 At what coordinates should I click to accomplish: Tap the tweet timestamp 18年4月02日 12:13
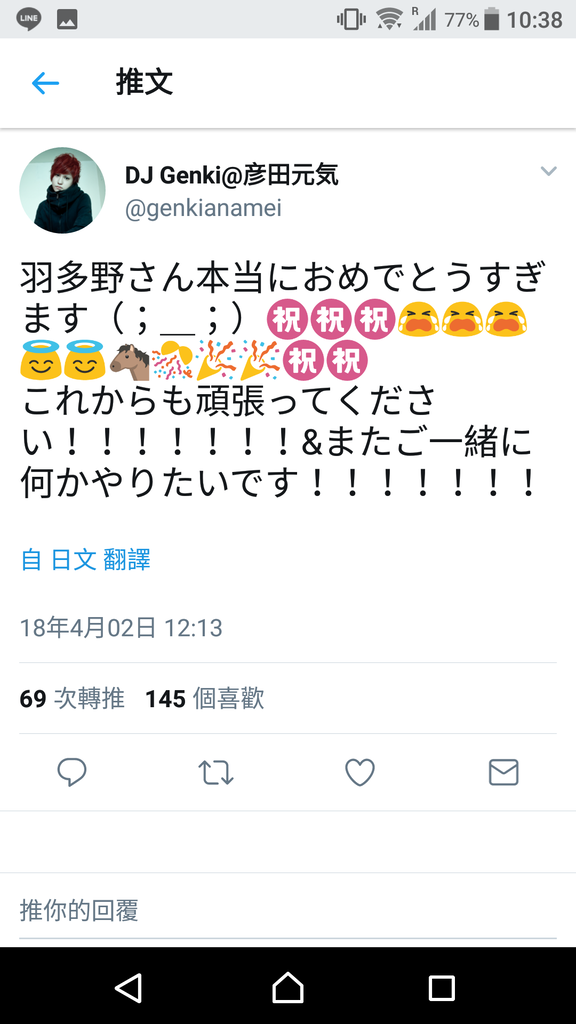pyautogui.click(x=121, y=628)
